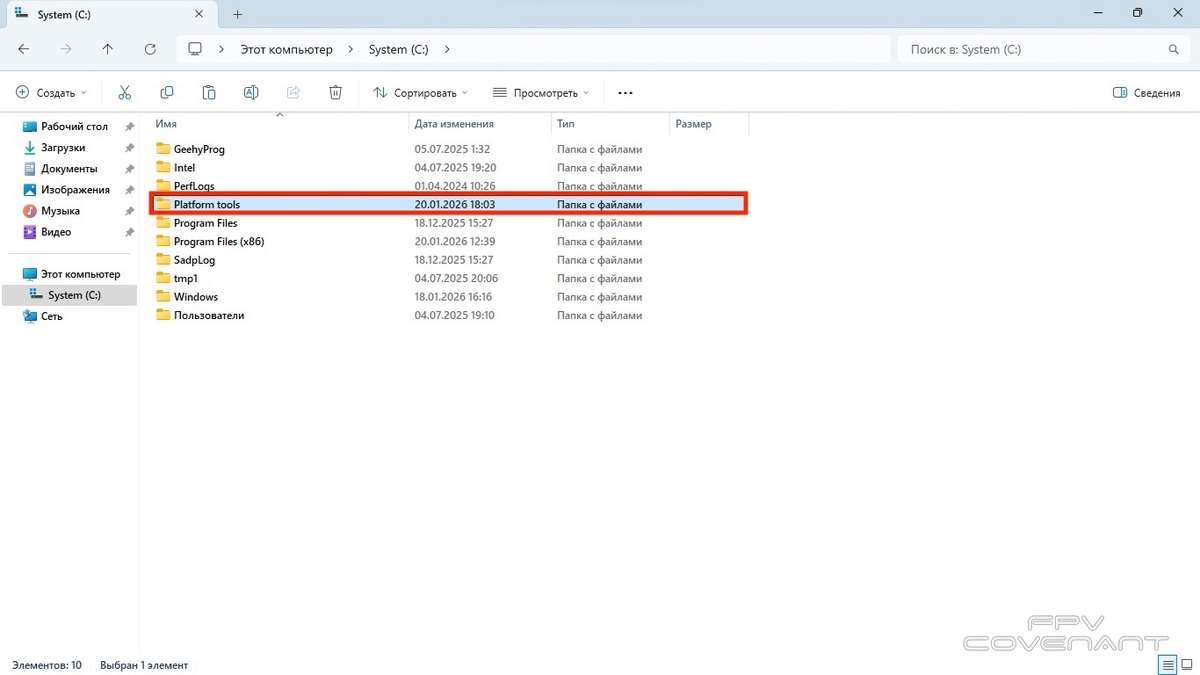Unpin Рабочий стол via its pin icon

(x=129, y=127)
